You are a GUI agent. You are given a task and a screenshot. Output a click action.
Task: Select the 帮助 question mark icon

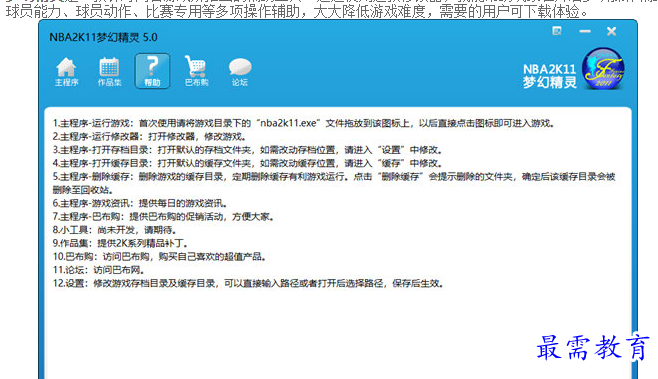click(x=152, y=71)
